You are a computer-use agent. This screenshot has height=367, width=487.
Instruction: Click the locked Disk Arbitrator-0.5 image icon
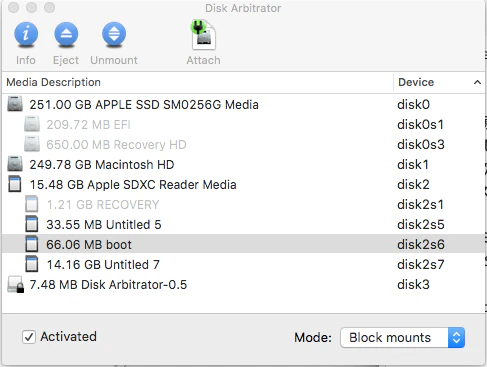(16, 285)
